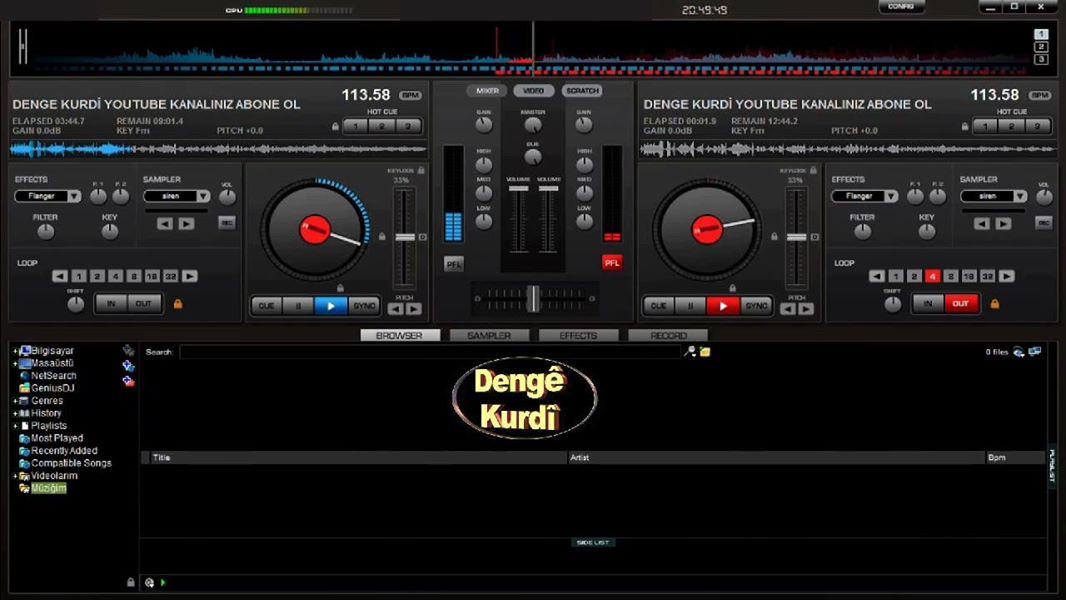Viewport: 1066px width, 600px height.
Task: Expand the Bilgisayar tree node
Action: coord(15,351)
